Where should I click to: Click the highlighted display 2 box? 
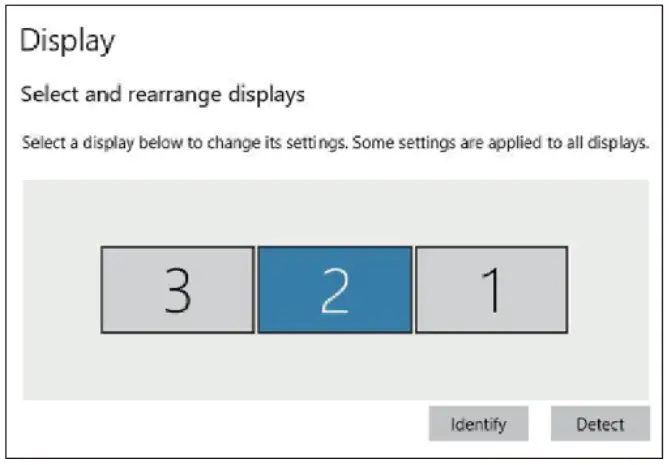point(334,290)
